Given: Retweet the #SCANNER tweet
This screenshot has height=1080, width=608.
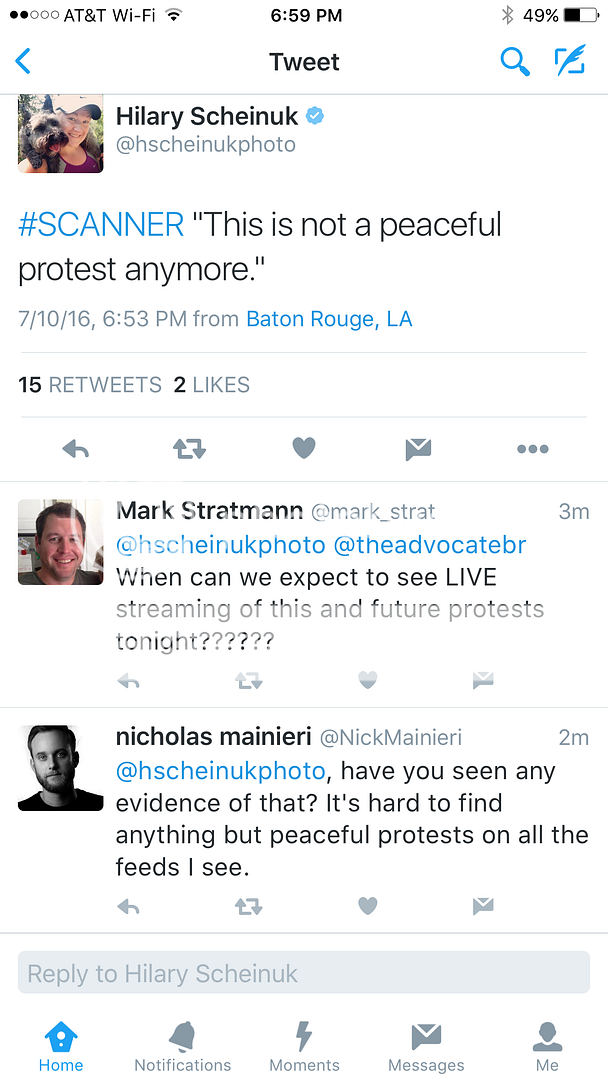Looking at the screenshot, I should pos(189,450).
